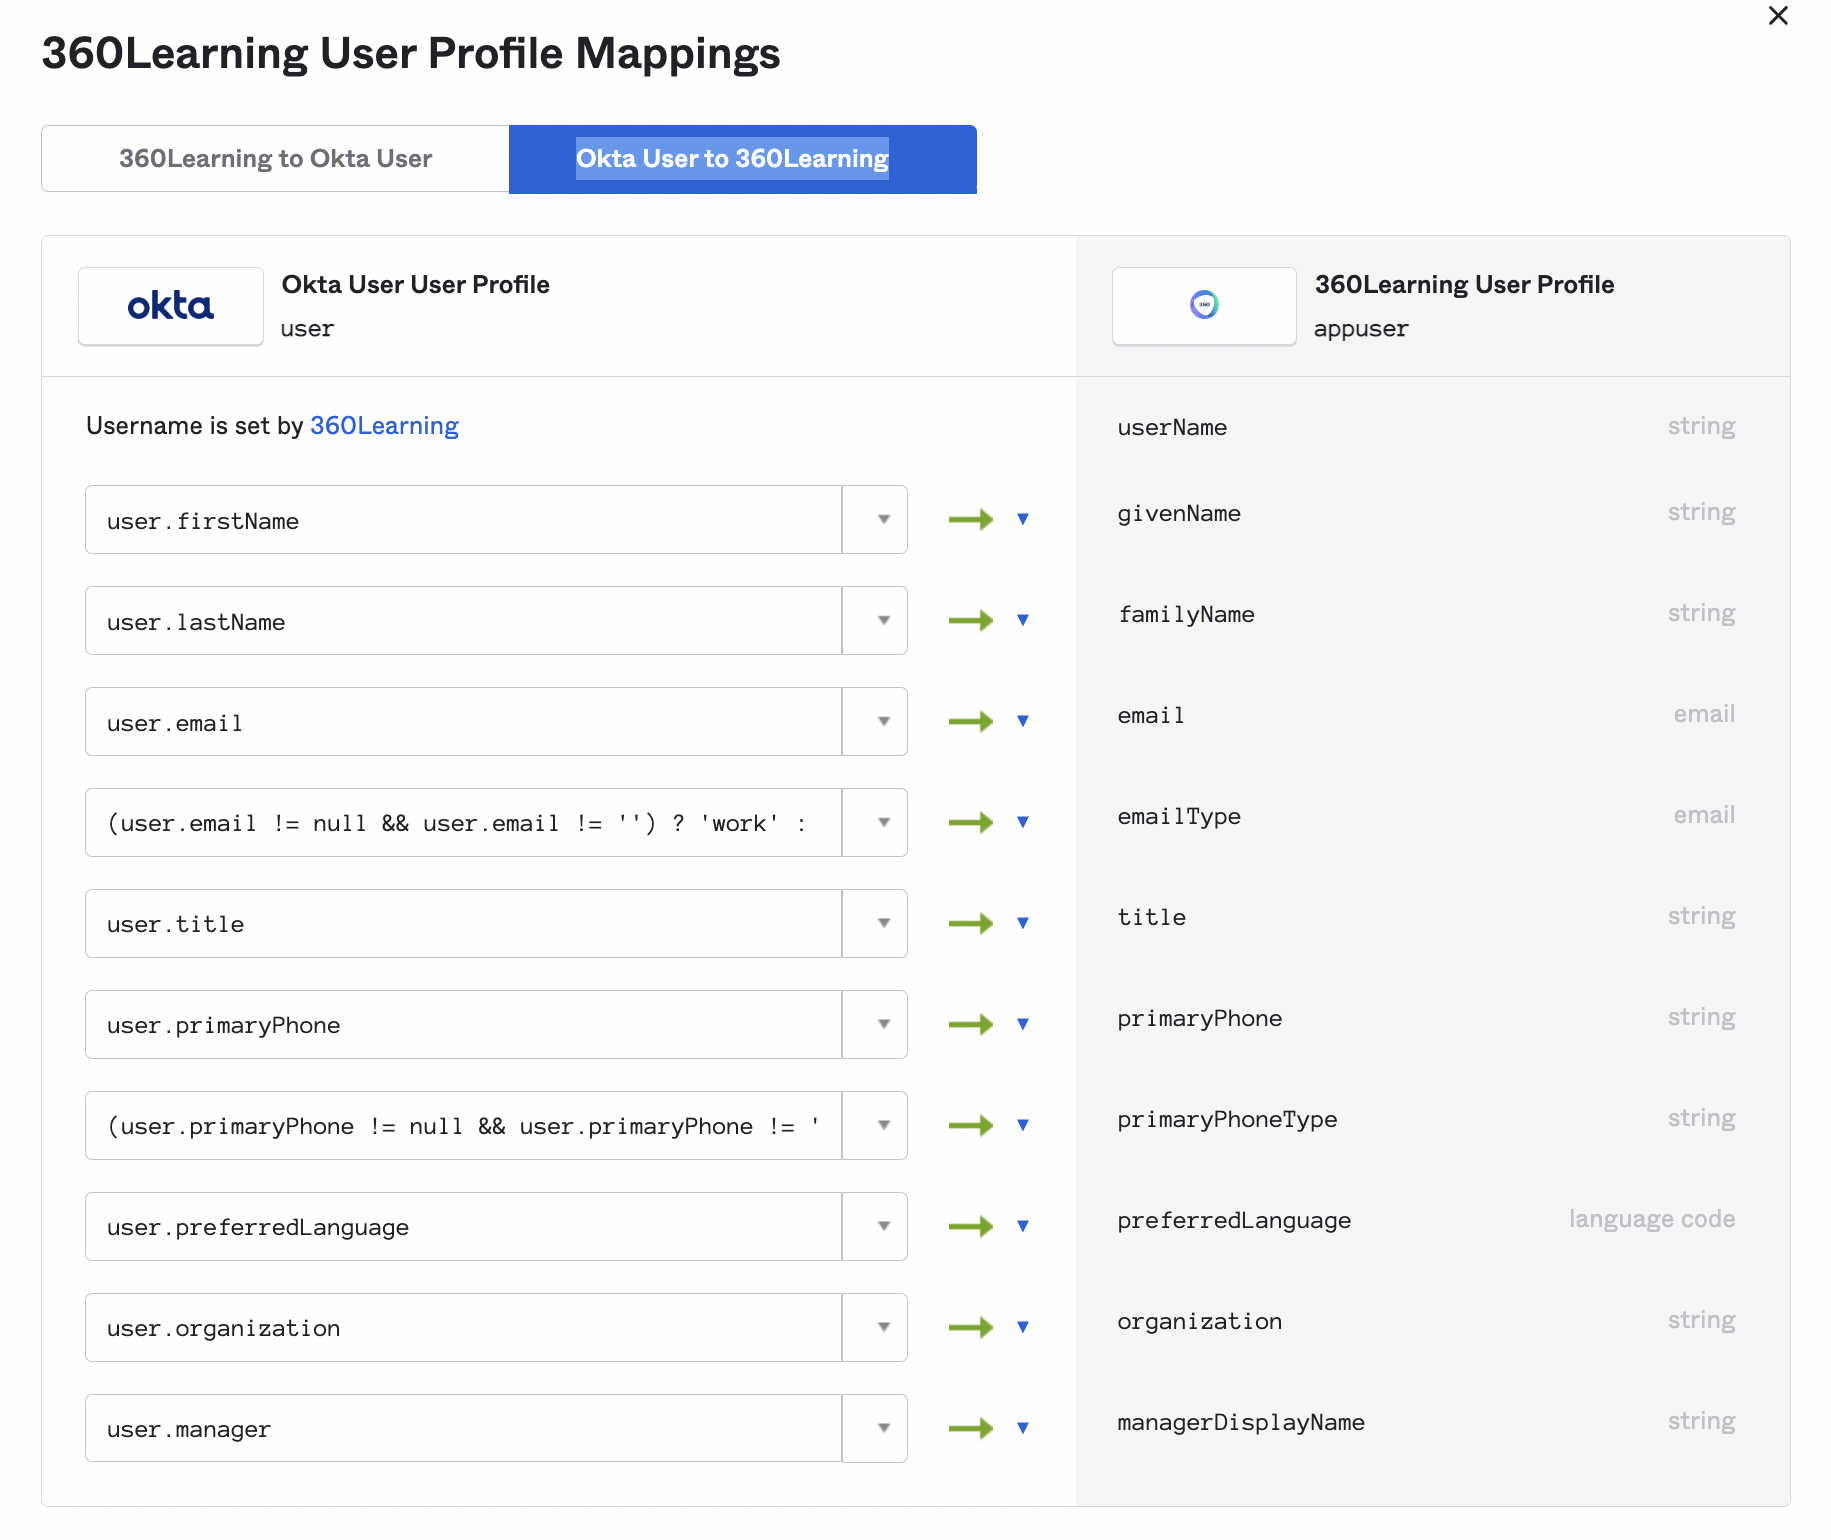1831x1540 pixels.
Task: Close the User Profile Mappings dialog
Action: 1778,16
